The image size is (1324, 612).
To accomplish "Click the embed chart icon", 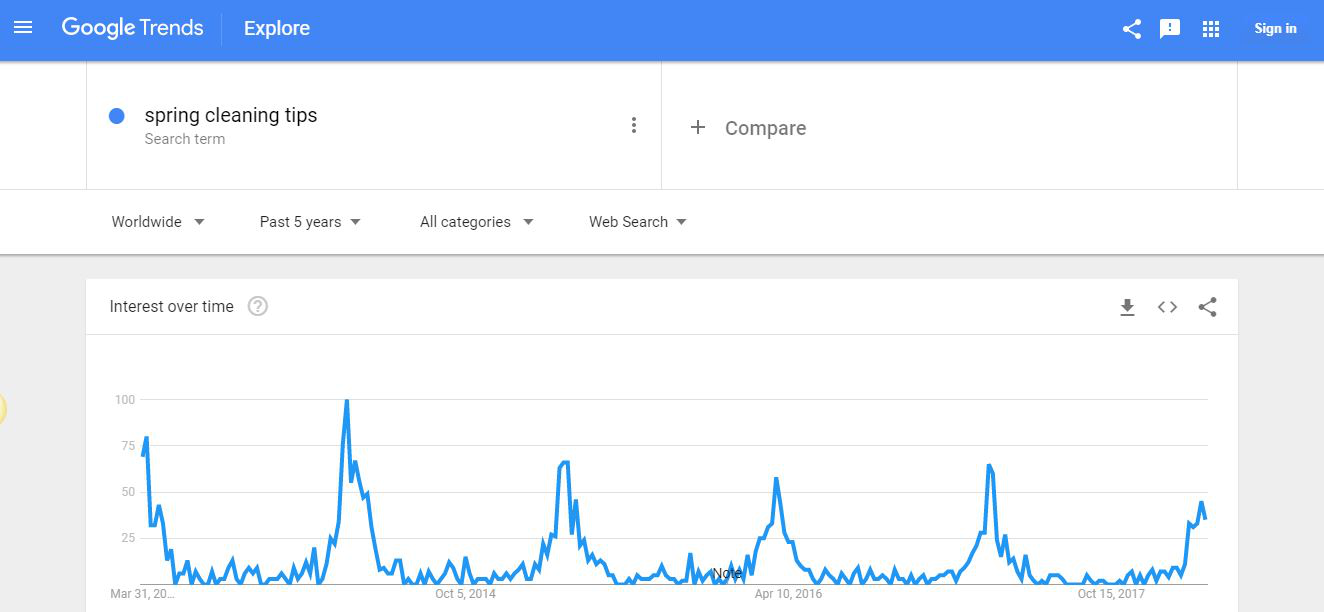I will coord(1166,307).
